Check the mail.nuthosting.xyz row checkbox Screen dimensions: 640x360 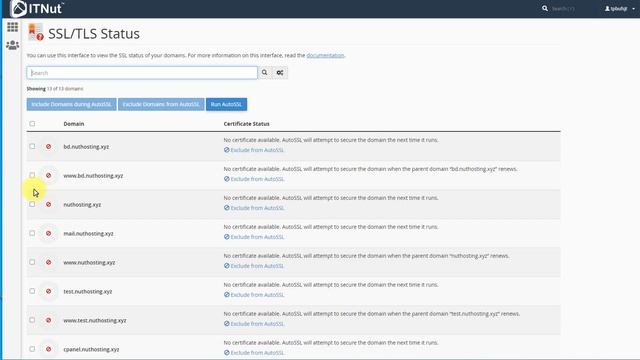tap(32, 233)
